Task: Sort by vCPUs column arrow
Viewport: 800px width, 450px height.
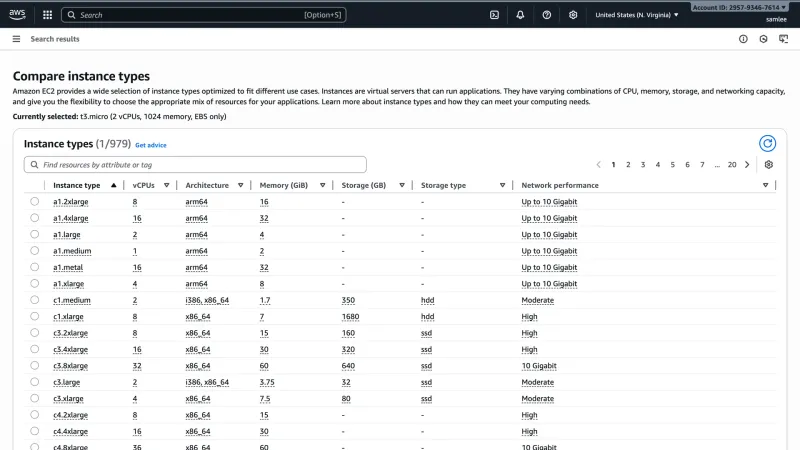Action: coord(166,185)
